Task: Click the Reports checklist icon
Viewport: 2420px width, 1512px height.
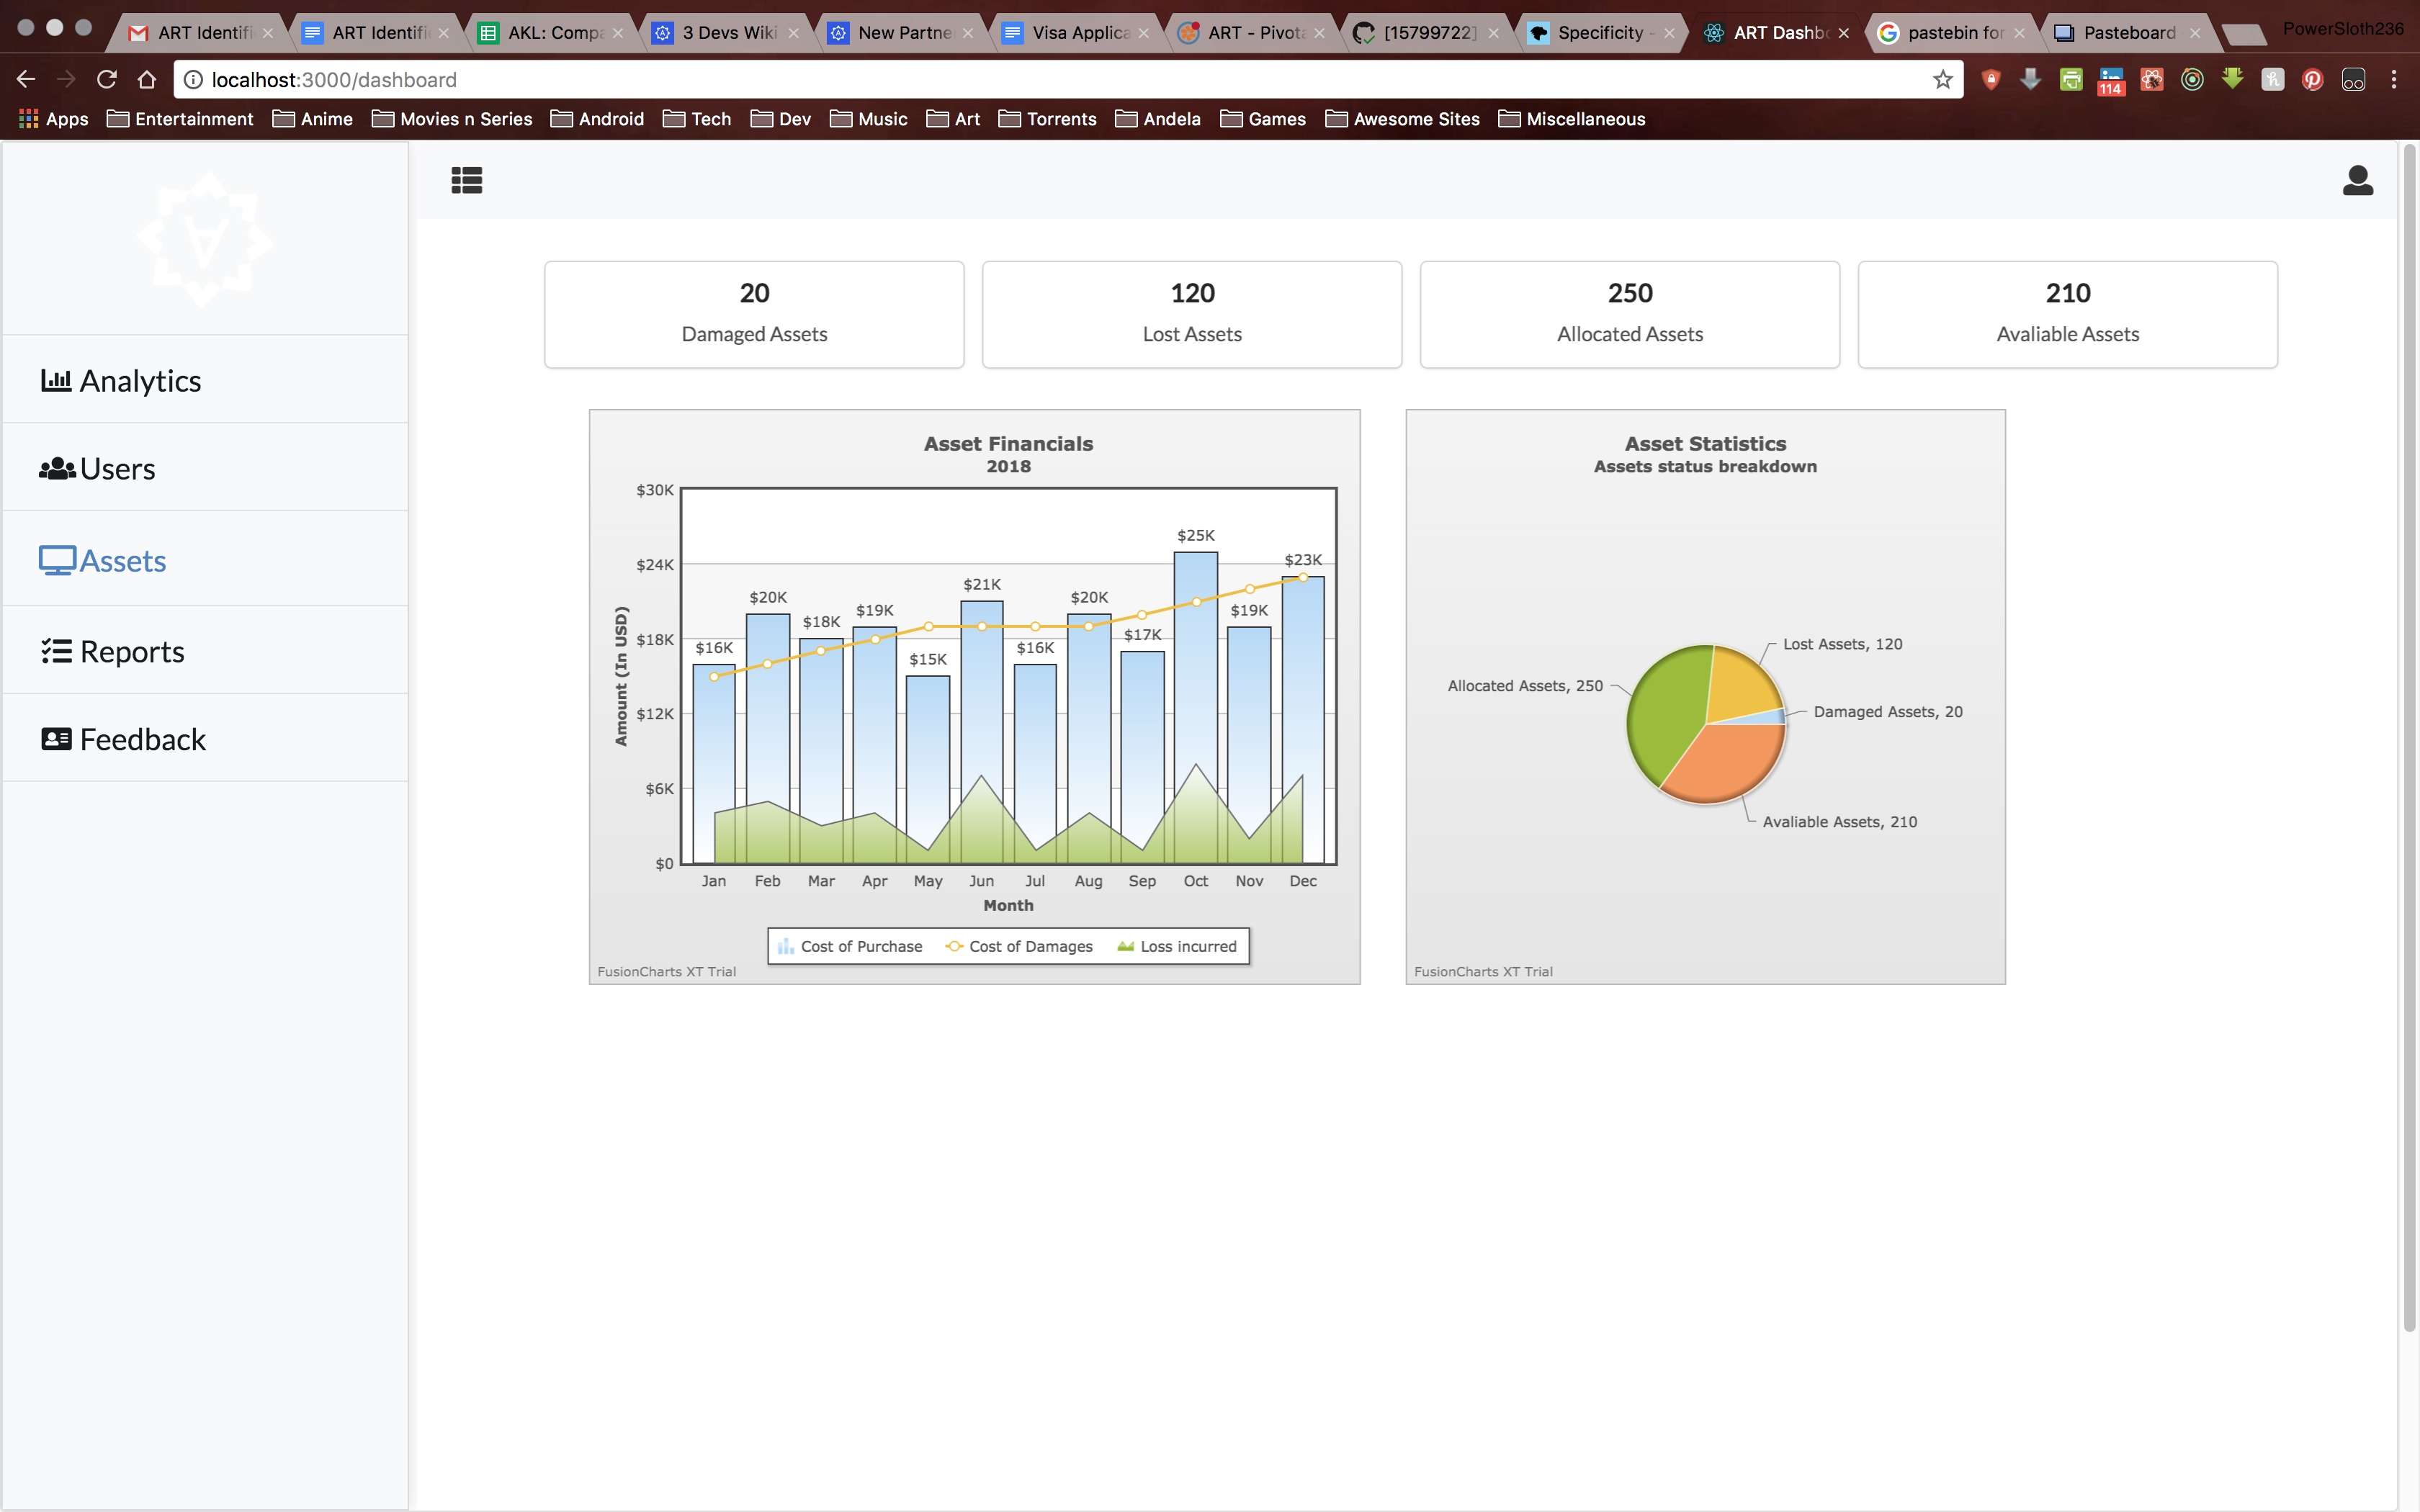Action: coord(56,651)
